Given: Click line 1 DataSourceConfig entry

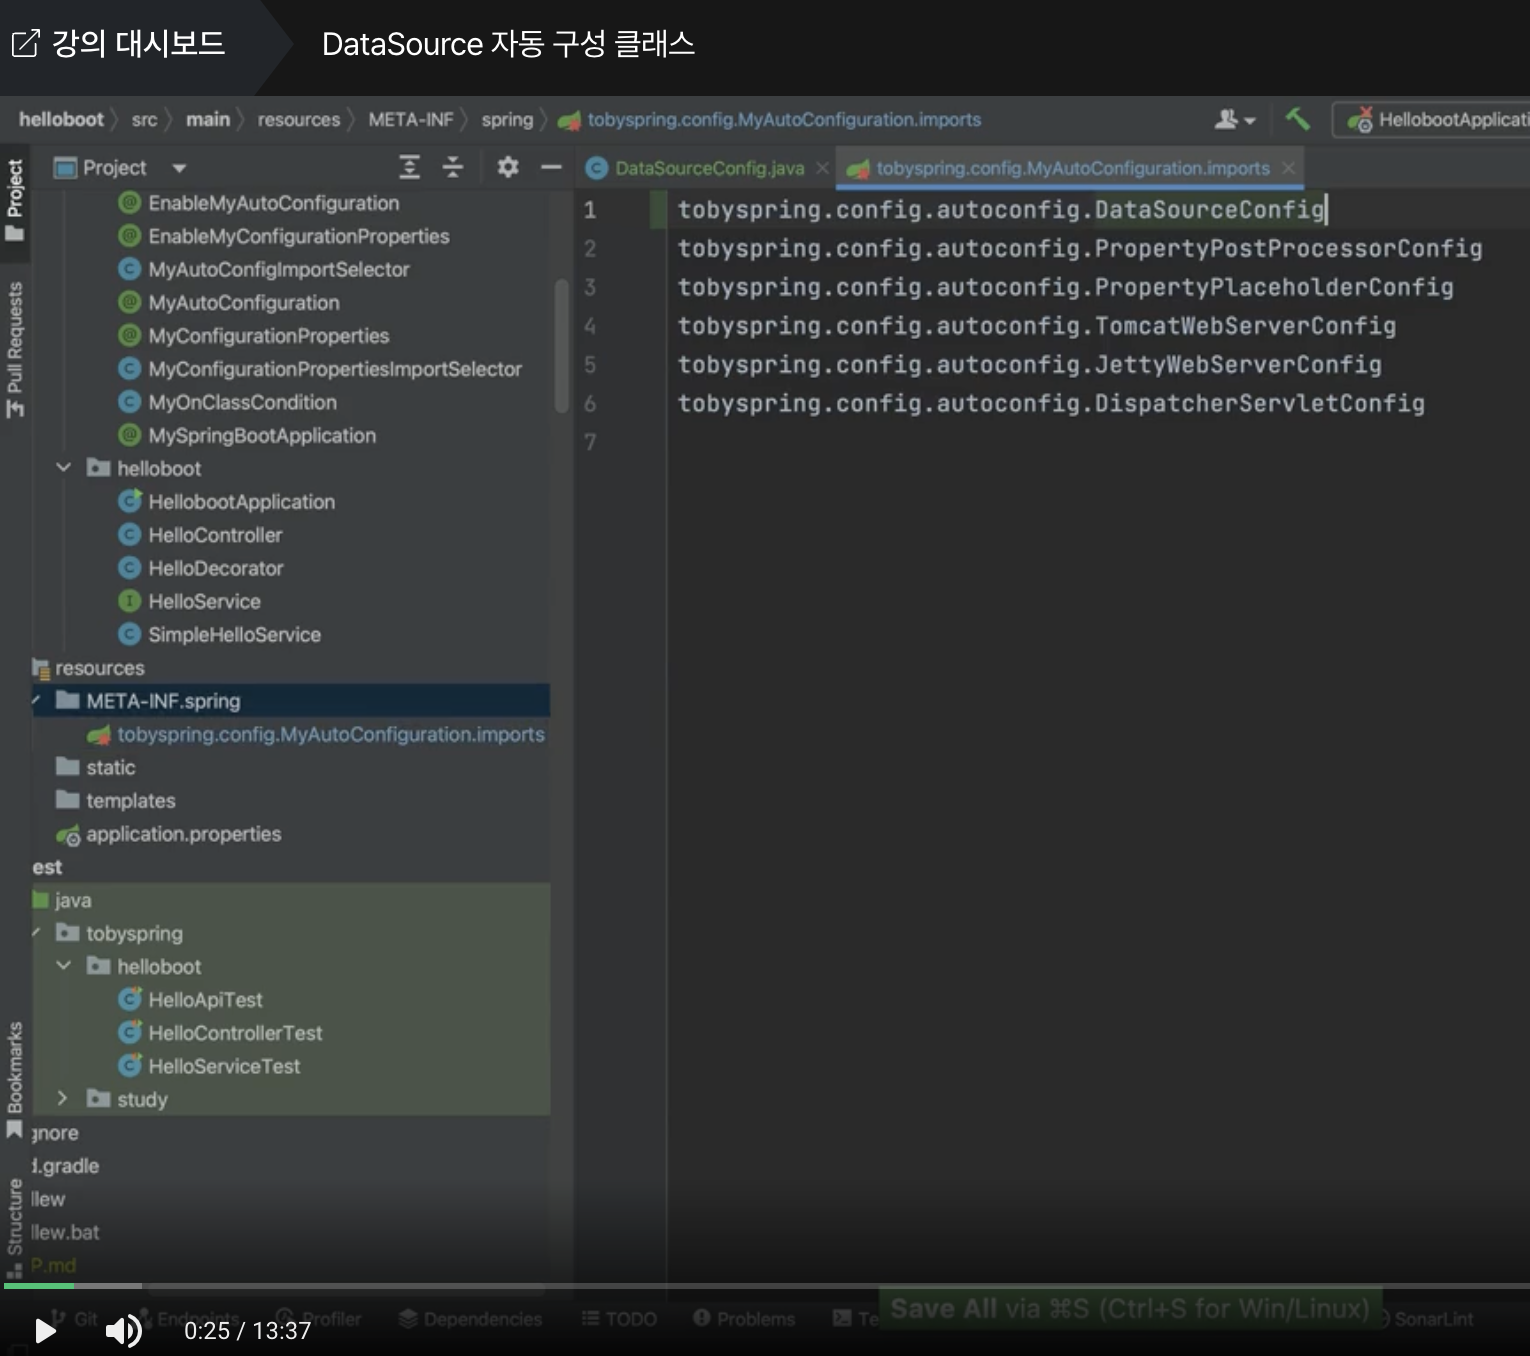Looking at the screenshot, I should (x=1001, y=209).
